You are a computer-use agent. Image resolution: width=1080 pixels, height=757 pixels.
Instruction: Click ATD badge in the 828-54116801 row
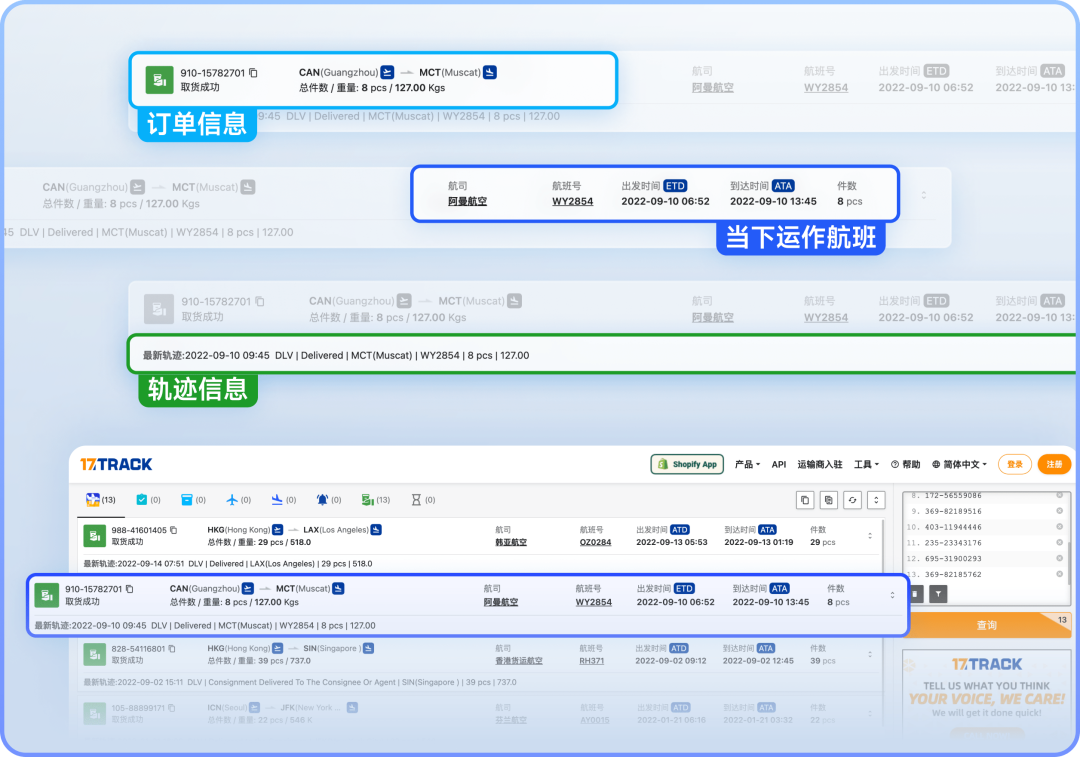pyautogui.click(x=678, y=648)
